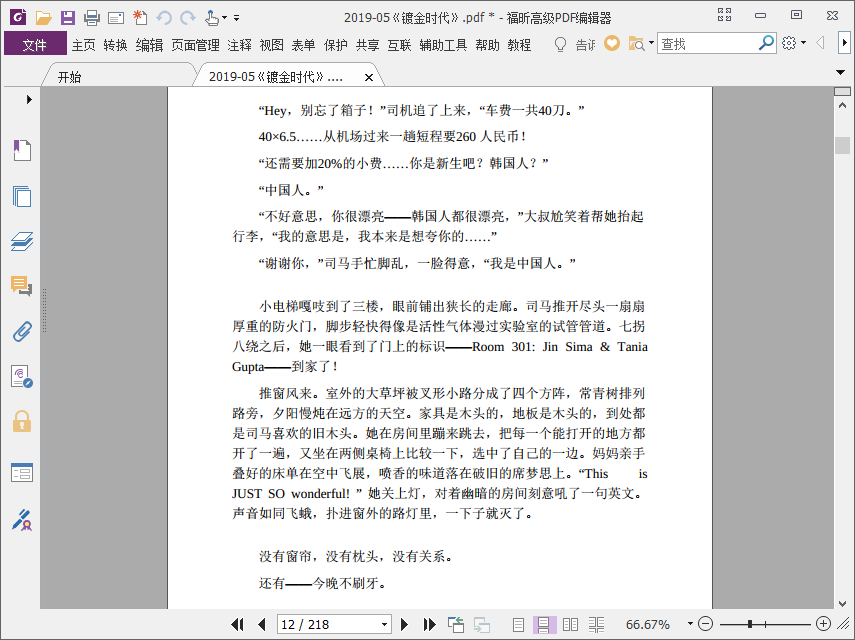Enable single page view mode
The image size is (855, 640).
pyautogui.click(x=518, y=624)
